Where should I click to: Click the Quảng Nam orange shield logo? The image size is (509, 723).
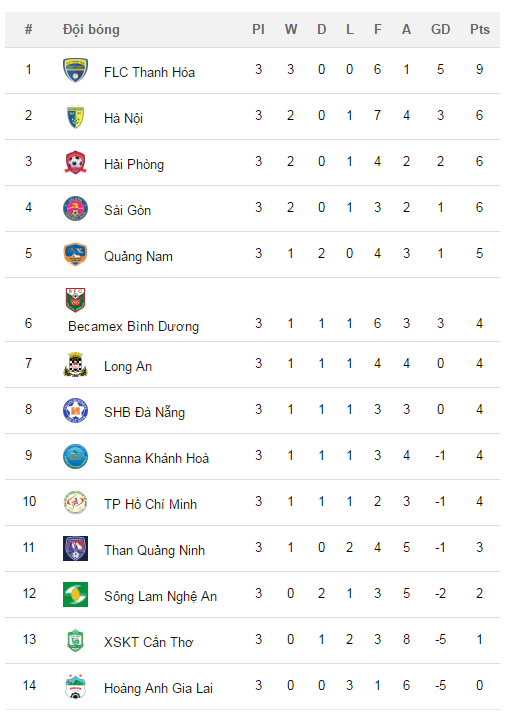75,255
